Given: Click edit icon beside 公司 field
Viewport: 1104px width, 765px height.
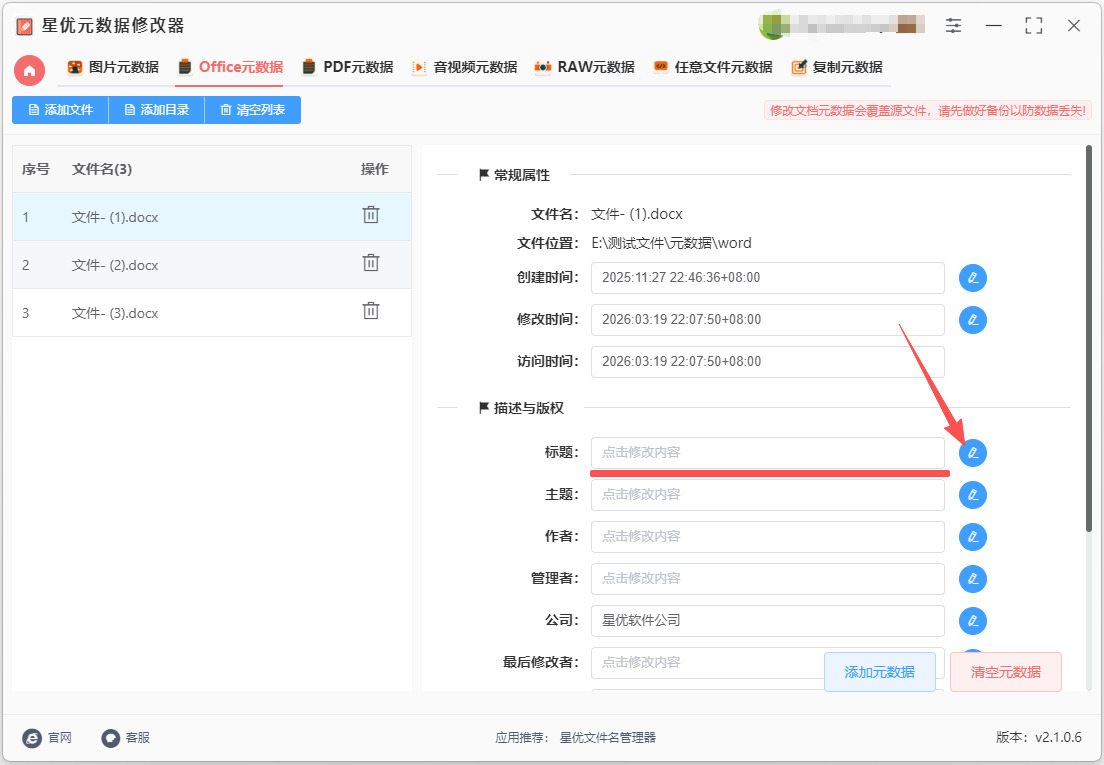Looking at the screenshot, I should 972,621.
